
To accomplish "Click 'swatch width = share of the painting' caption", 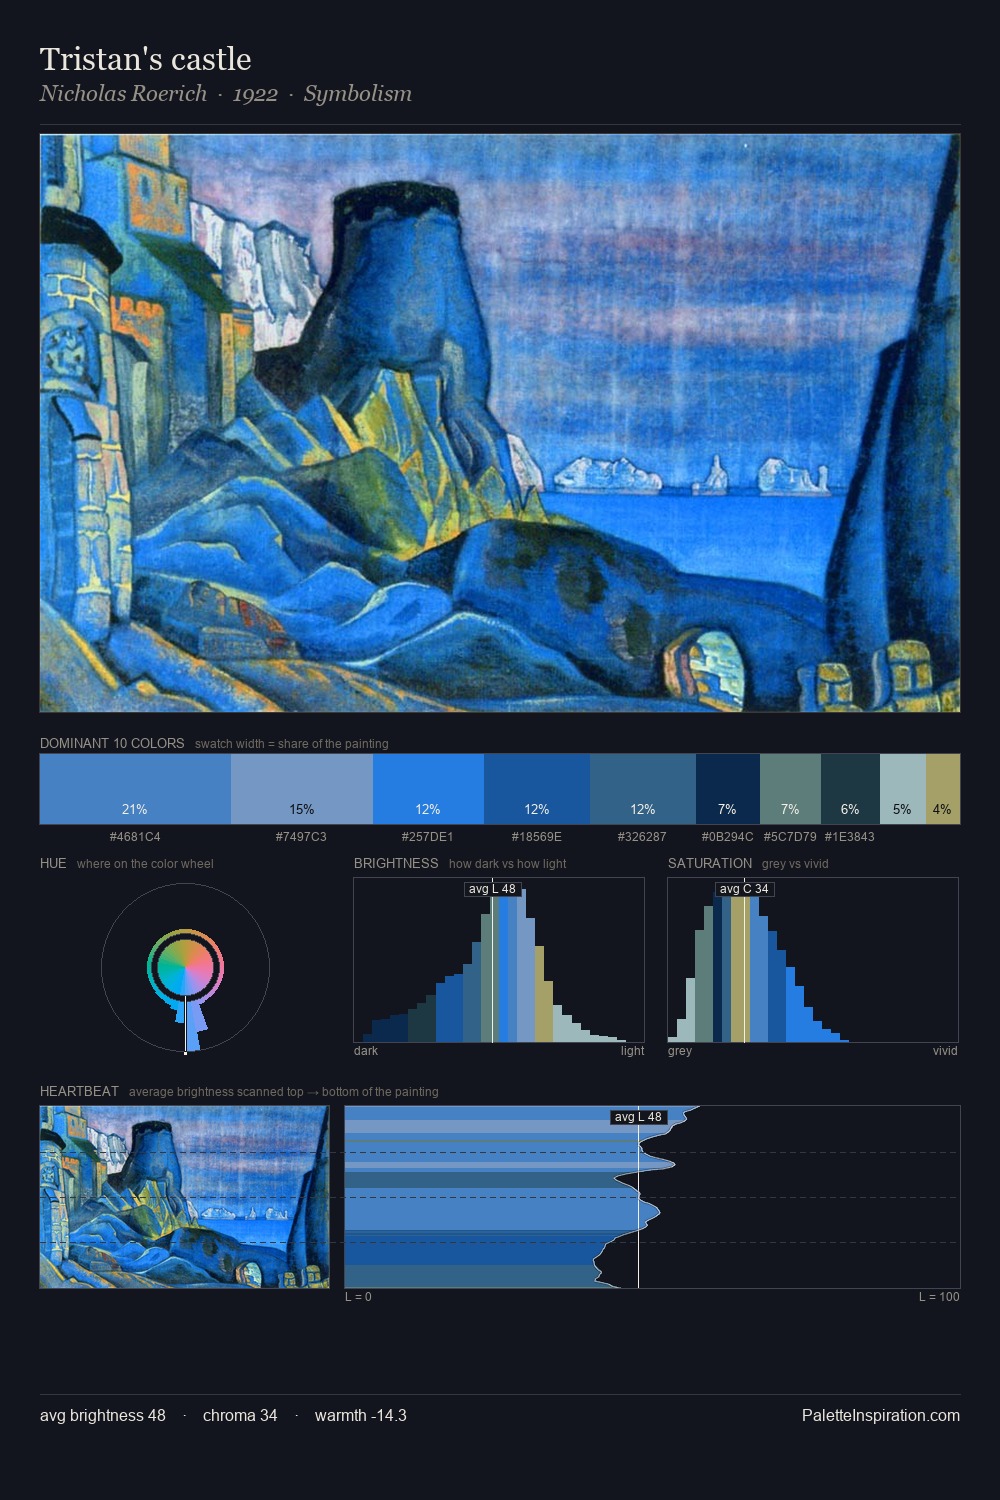I will pos(292,743).
